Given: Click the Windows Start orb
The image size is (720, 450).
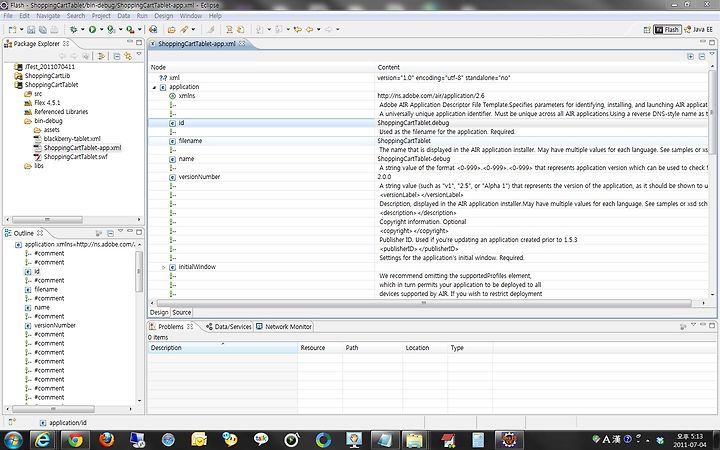Looking at the screenshot, I should 13,440.
